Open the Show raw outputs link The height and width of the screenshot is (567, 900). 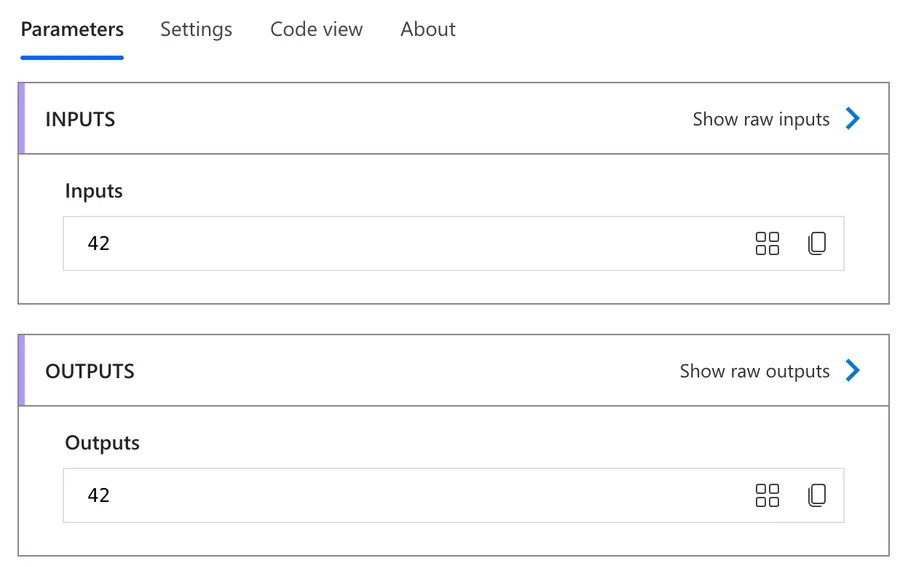[x=754, y=371]
